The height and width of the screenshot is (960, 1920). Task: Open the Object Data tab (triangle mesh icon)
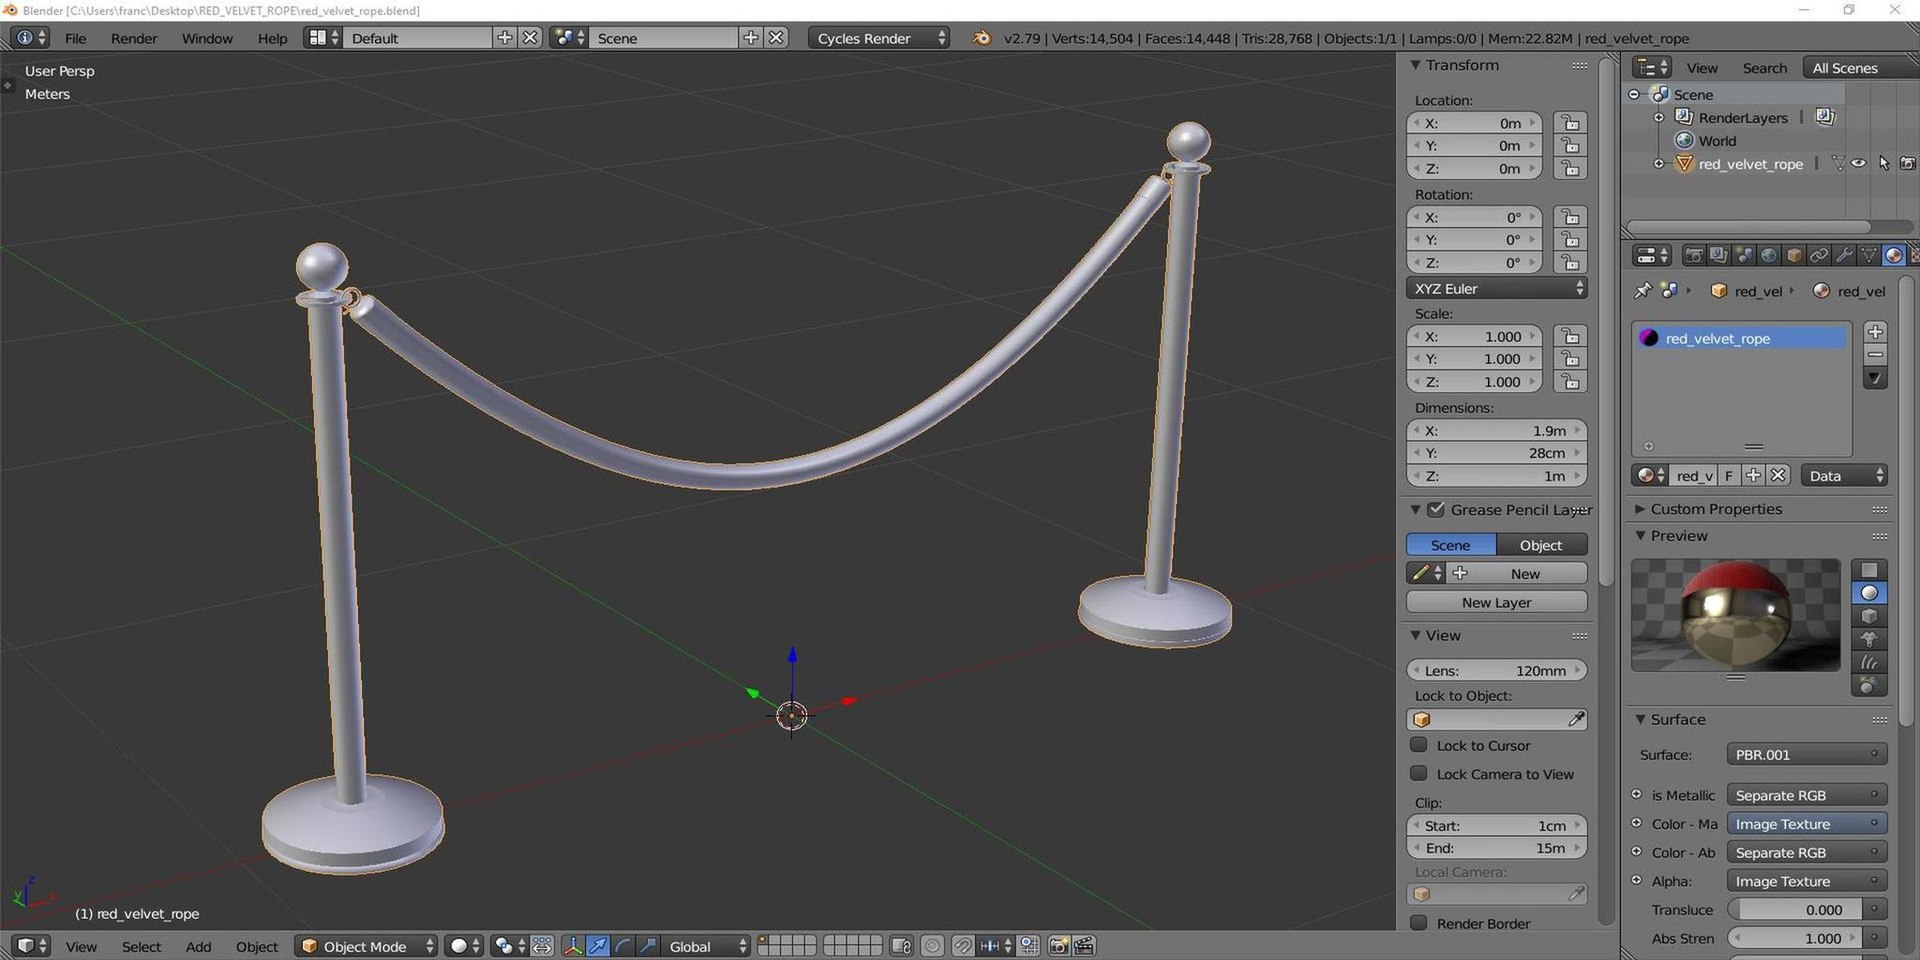(1868, 256)
